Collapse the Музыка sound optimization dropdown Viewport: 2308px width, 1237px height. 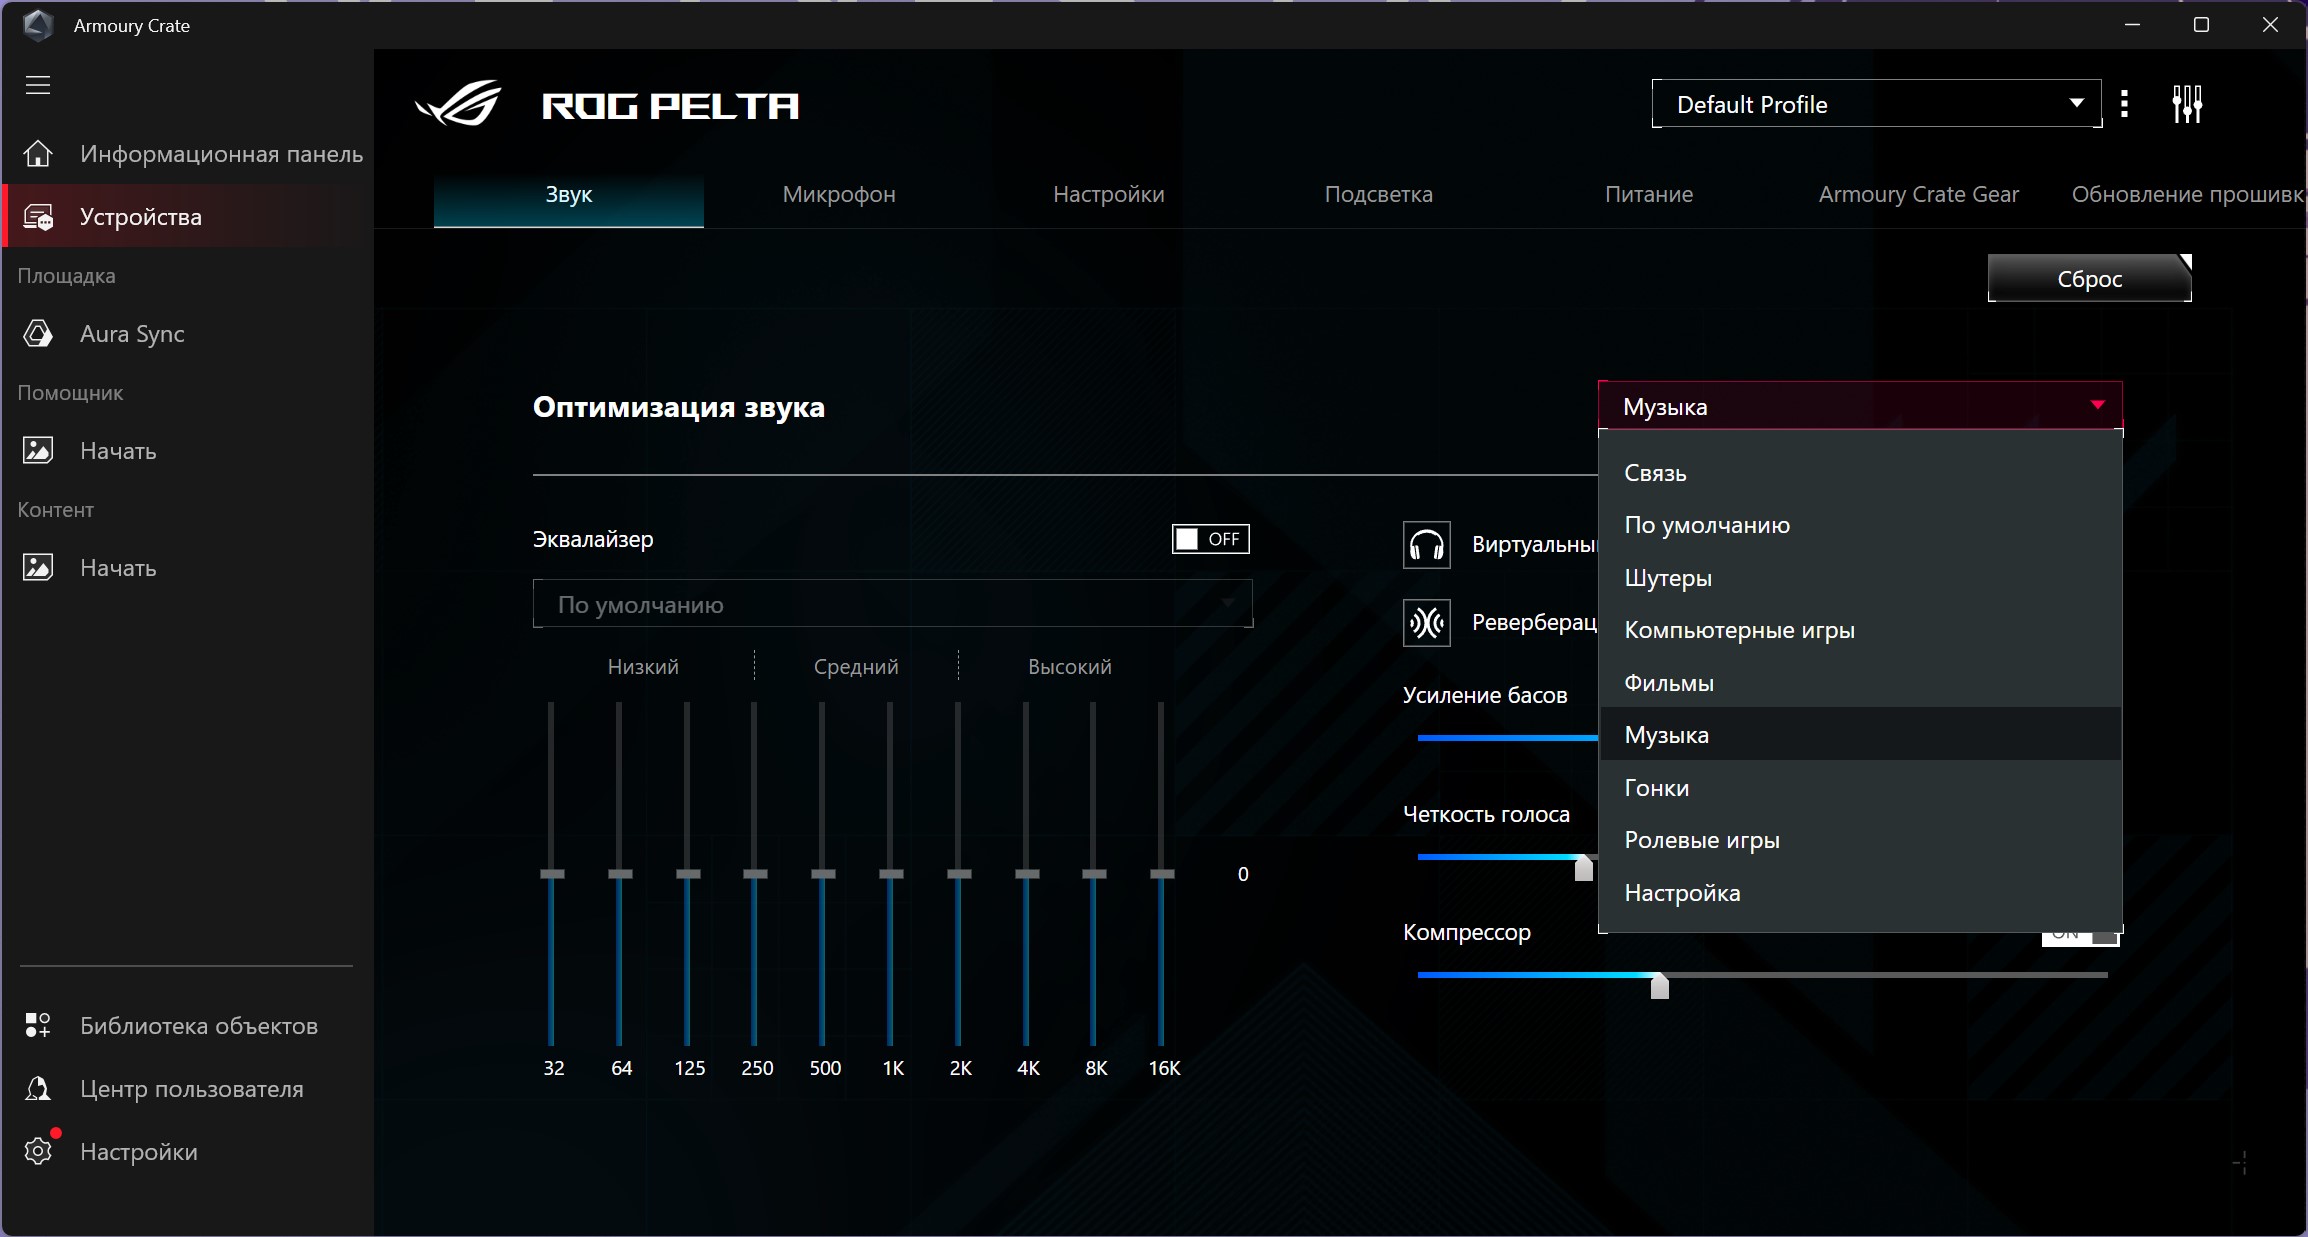pos(1860,406)
